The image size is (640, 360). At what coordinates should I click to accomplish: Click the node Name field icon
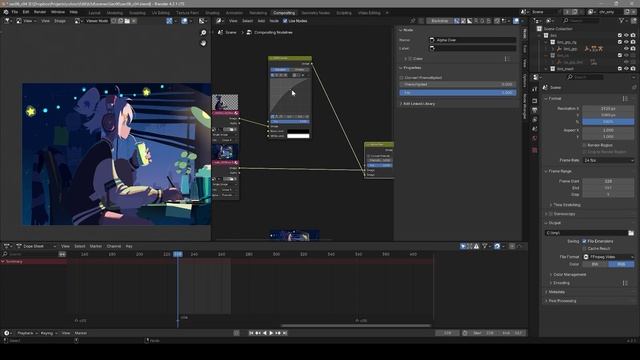(432, 40)
